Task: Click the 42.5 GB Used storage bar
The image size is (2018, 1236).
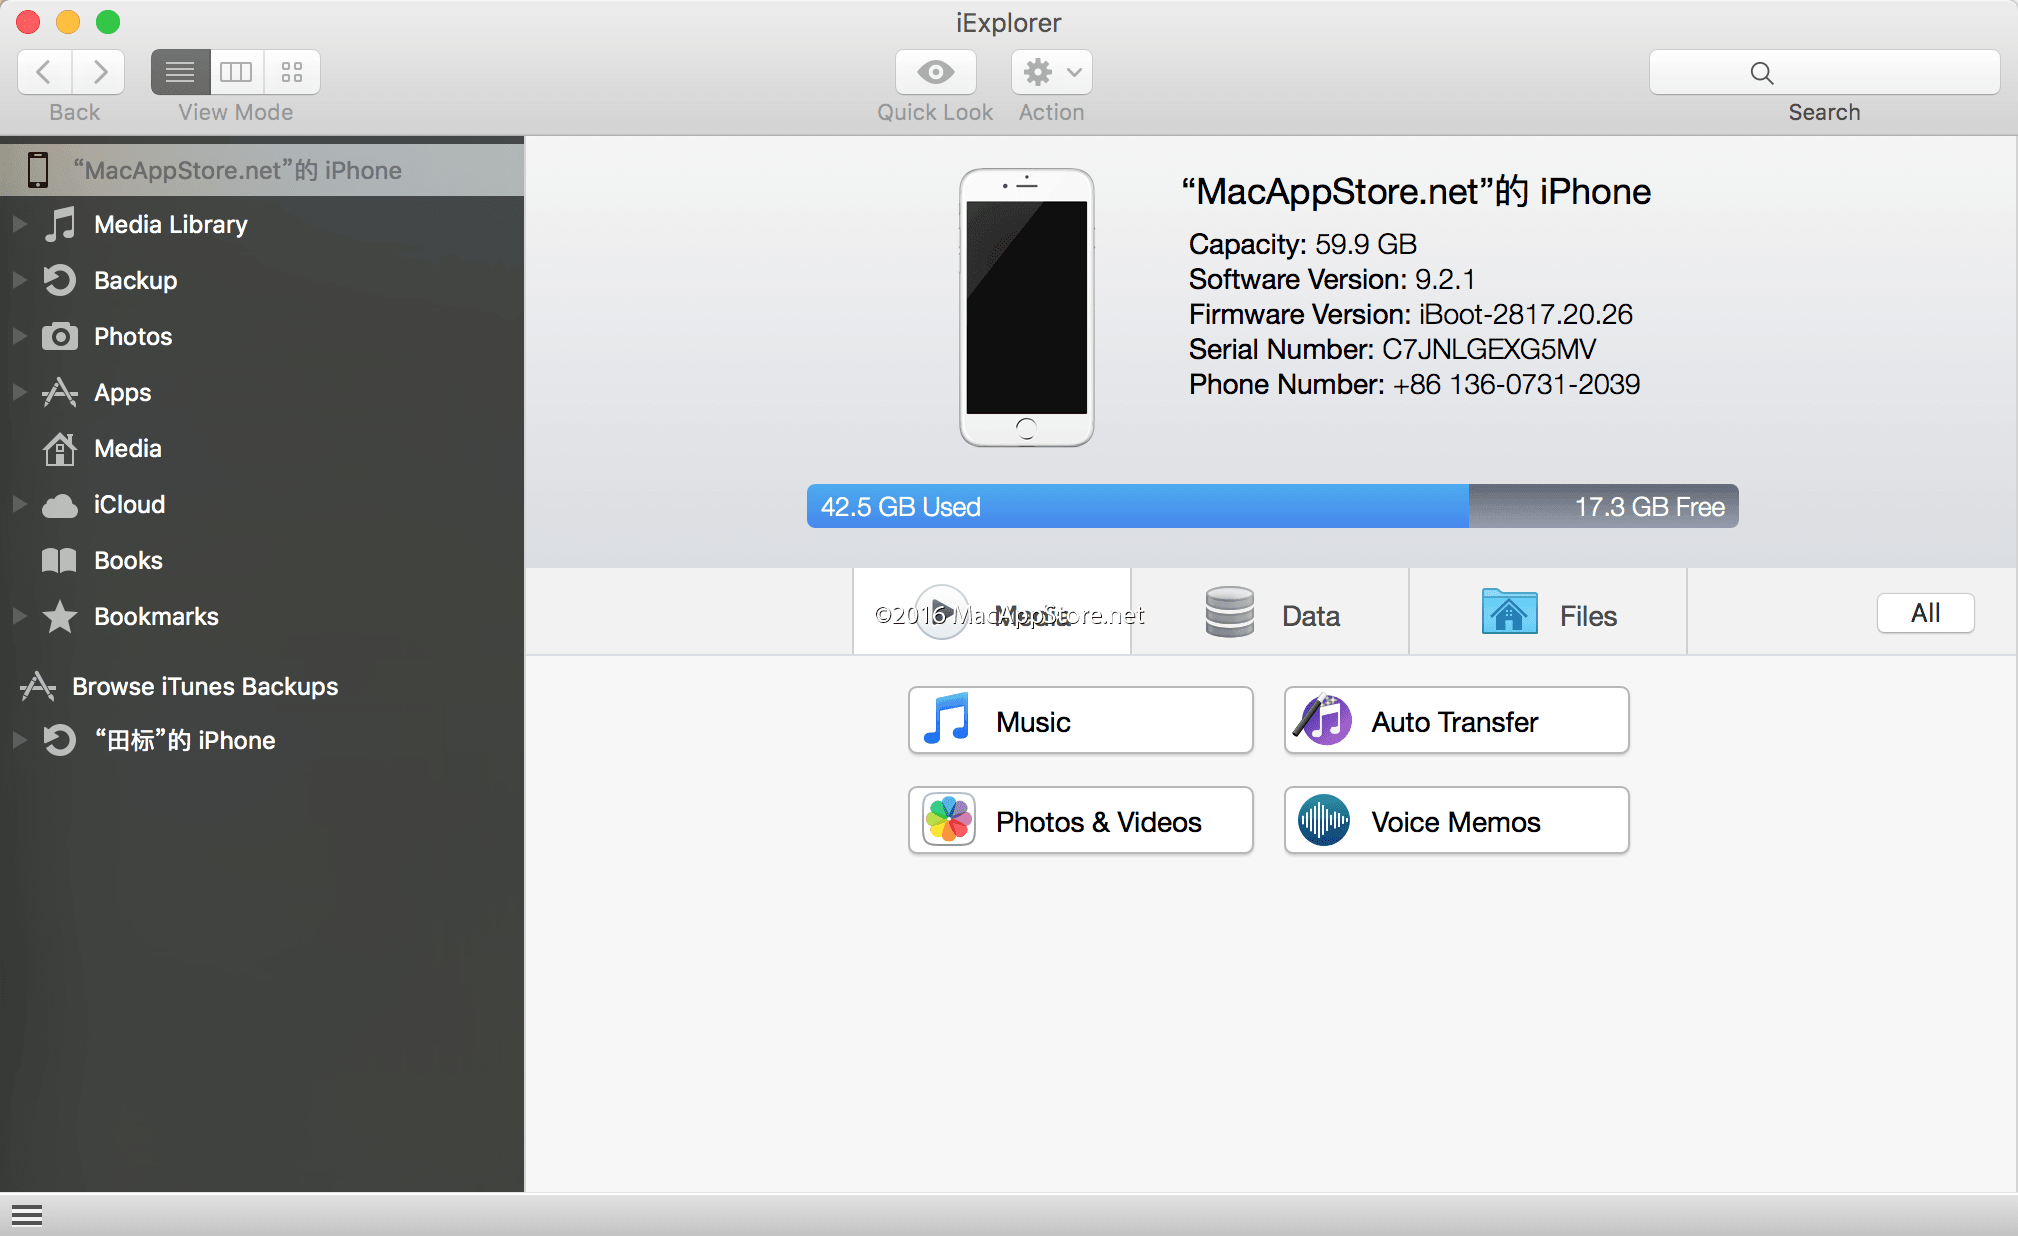Action: coord(1138,506)
